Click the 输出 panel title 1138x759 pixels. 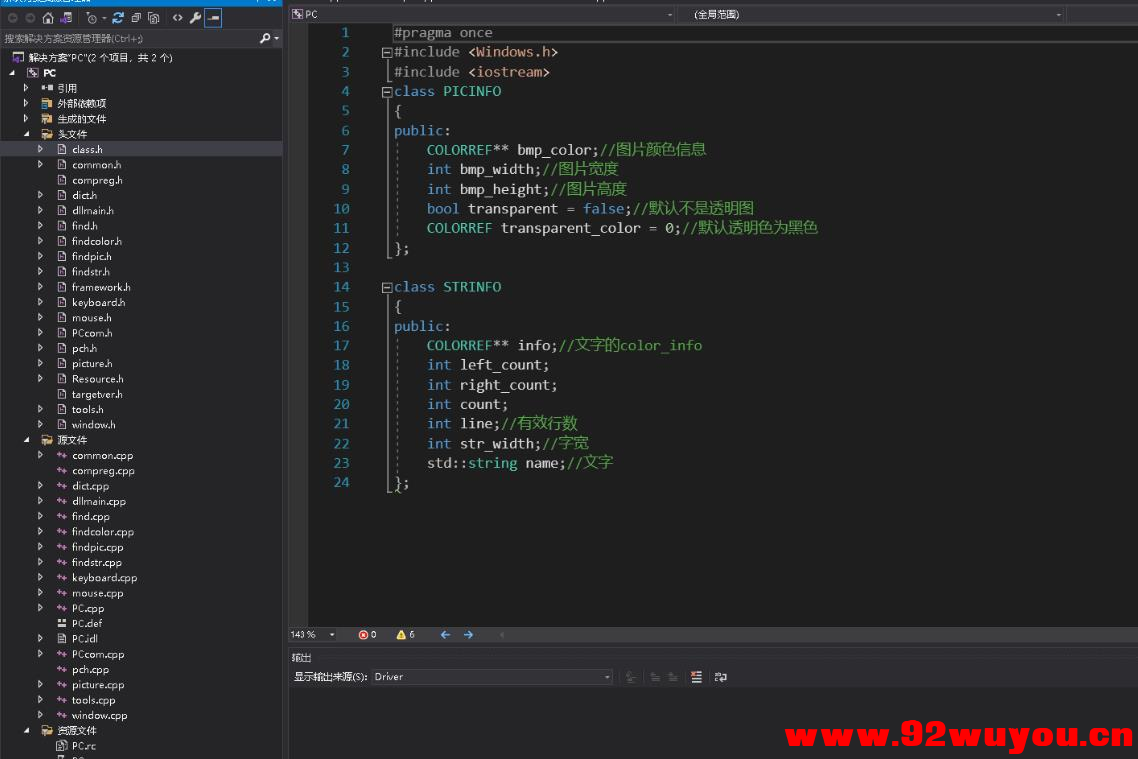[x=300, y=657]
